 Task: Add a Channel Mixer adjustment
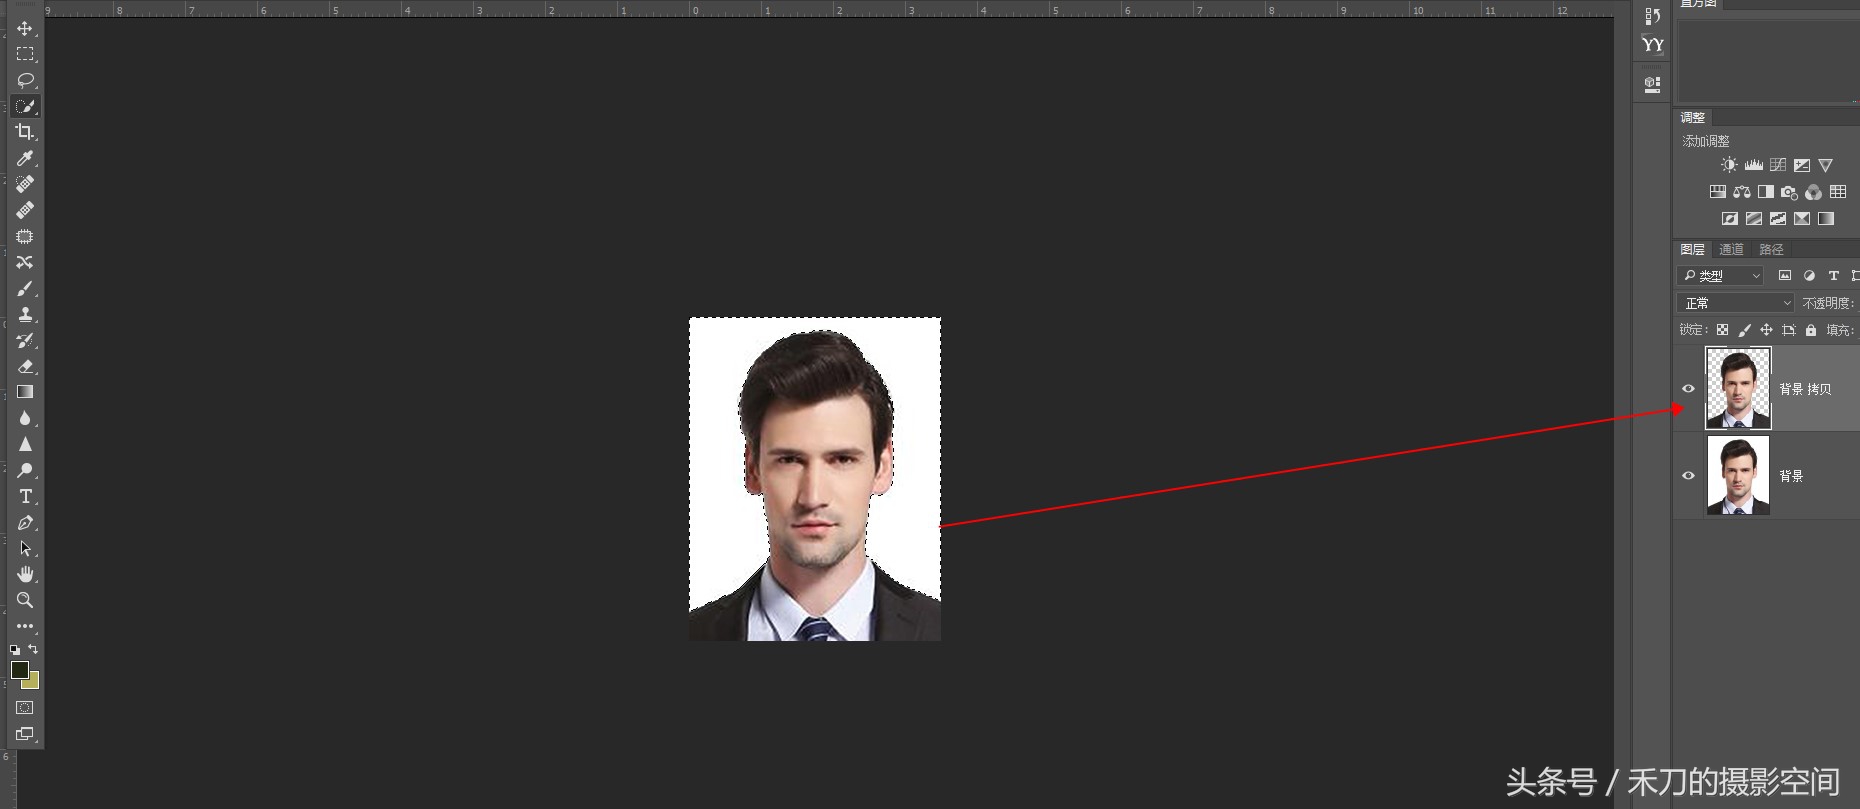click(x=1813, y=192)
